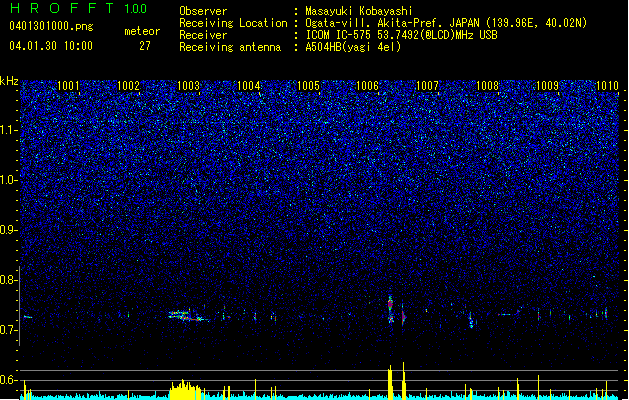Click the 1004 time axis marker
Screen dimensions: 629x400
click(x=248, y=85)
